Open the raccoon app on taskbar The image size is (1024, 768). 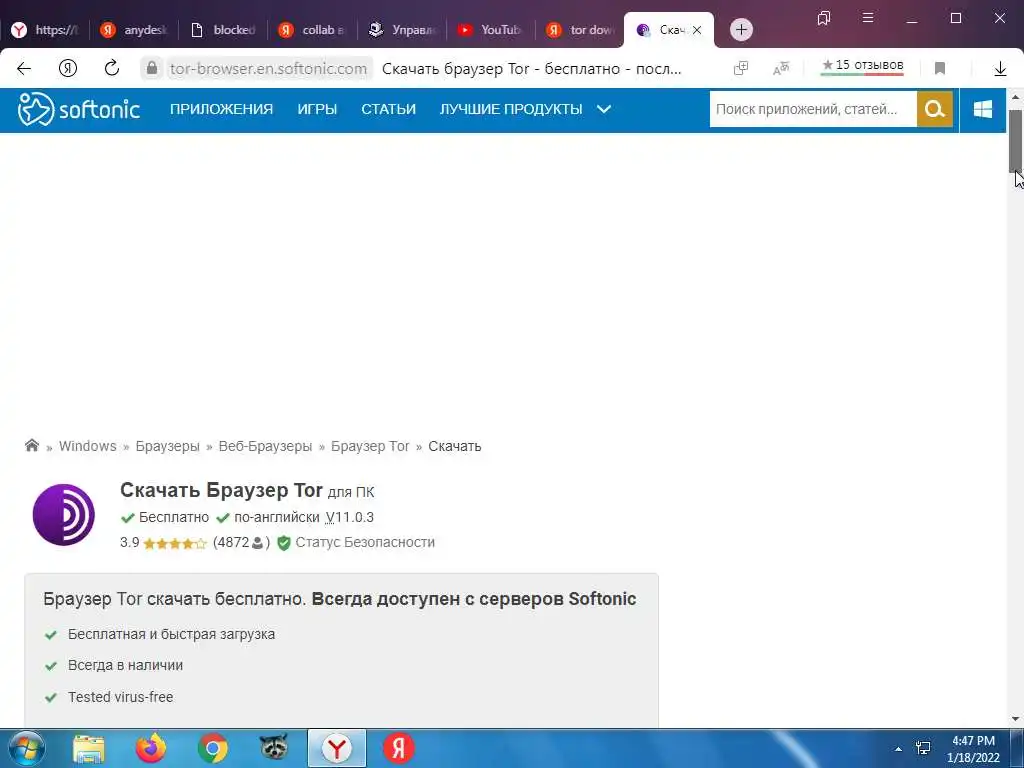pyautogui.click(x=274, y=747)
